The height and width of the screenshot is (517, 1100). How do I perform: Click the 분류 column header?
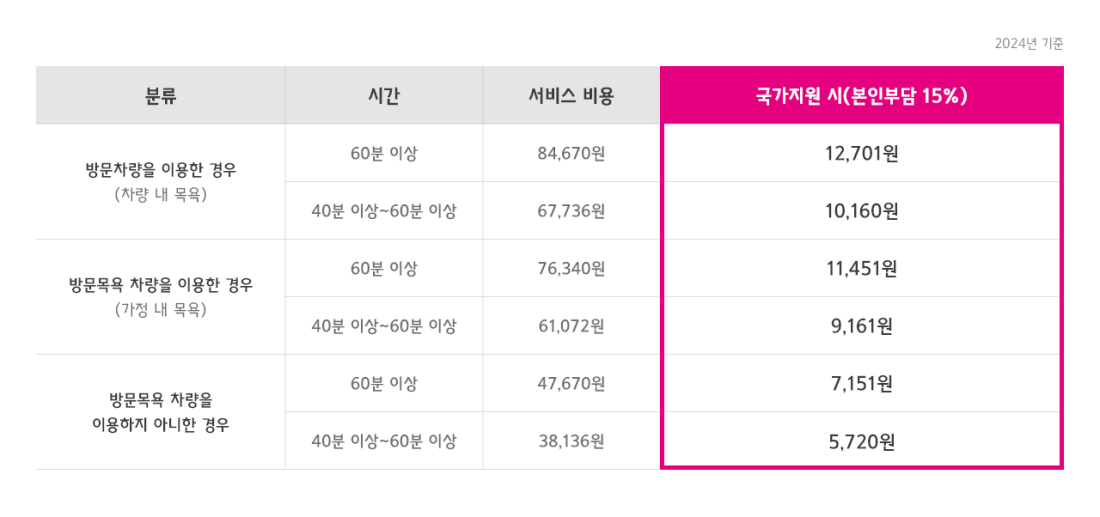pyautogui.click(x=161, y=95)
